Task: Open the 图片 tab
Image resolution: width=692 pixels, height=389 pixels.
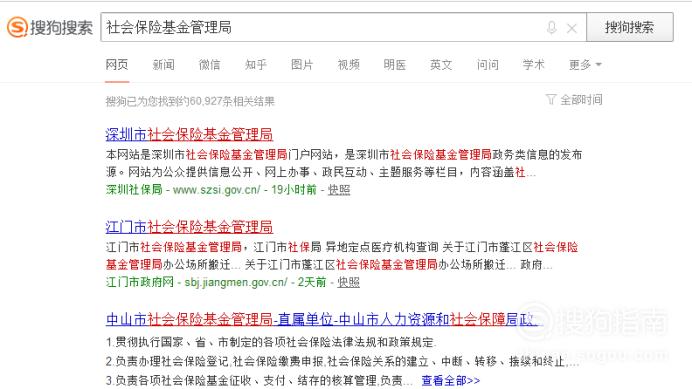Action: click(302, 65)
